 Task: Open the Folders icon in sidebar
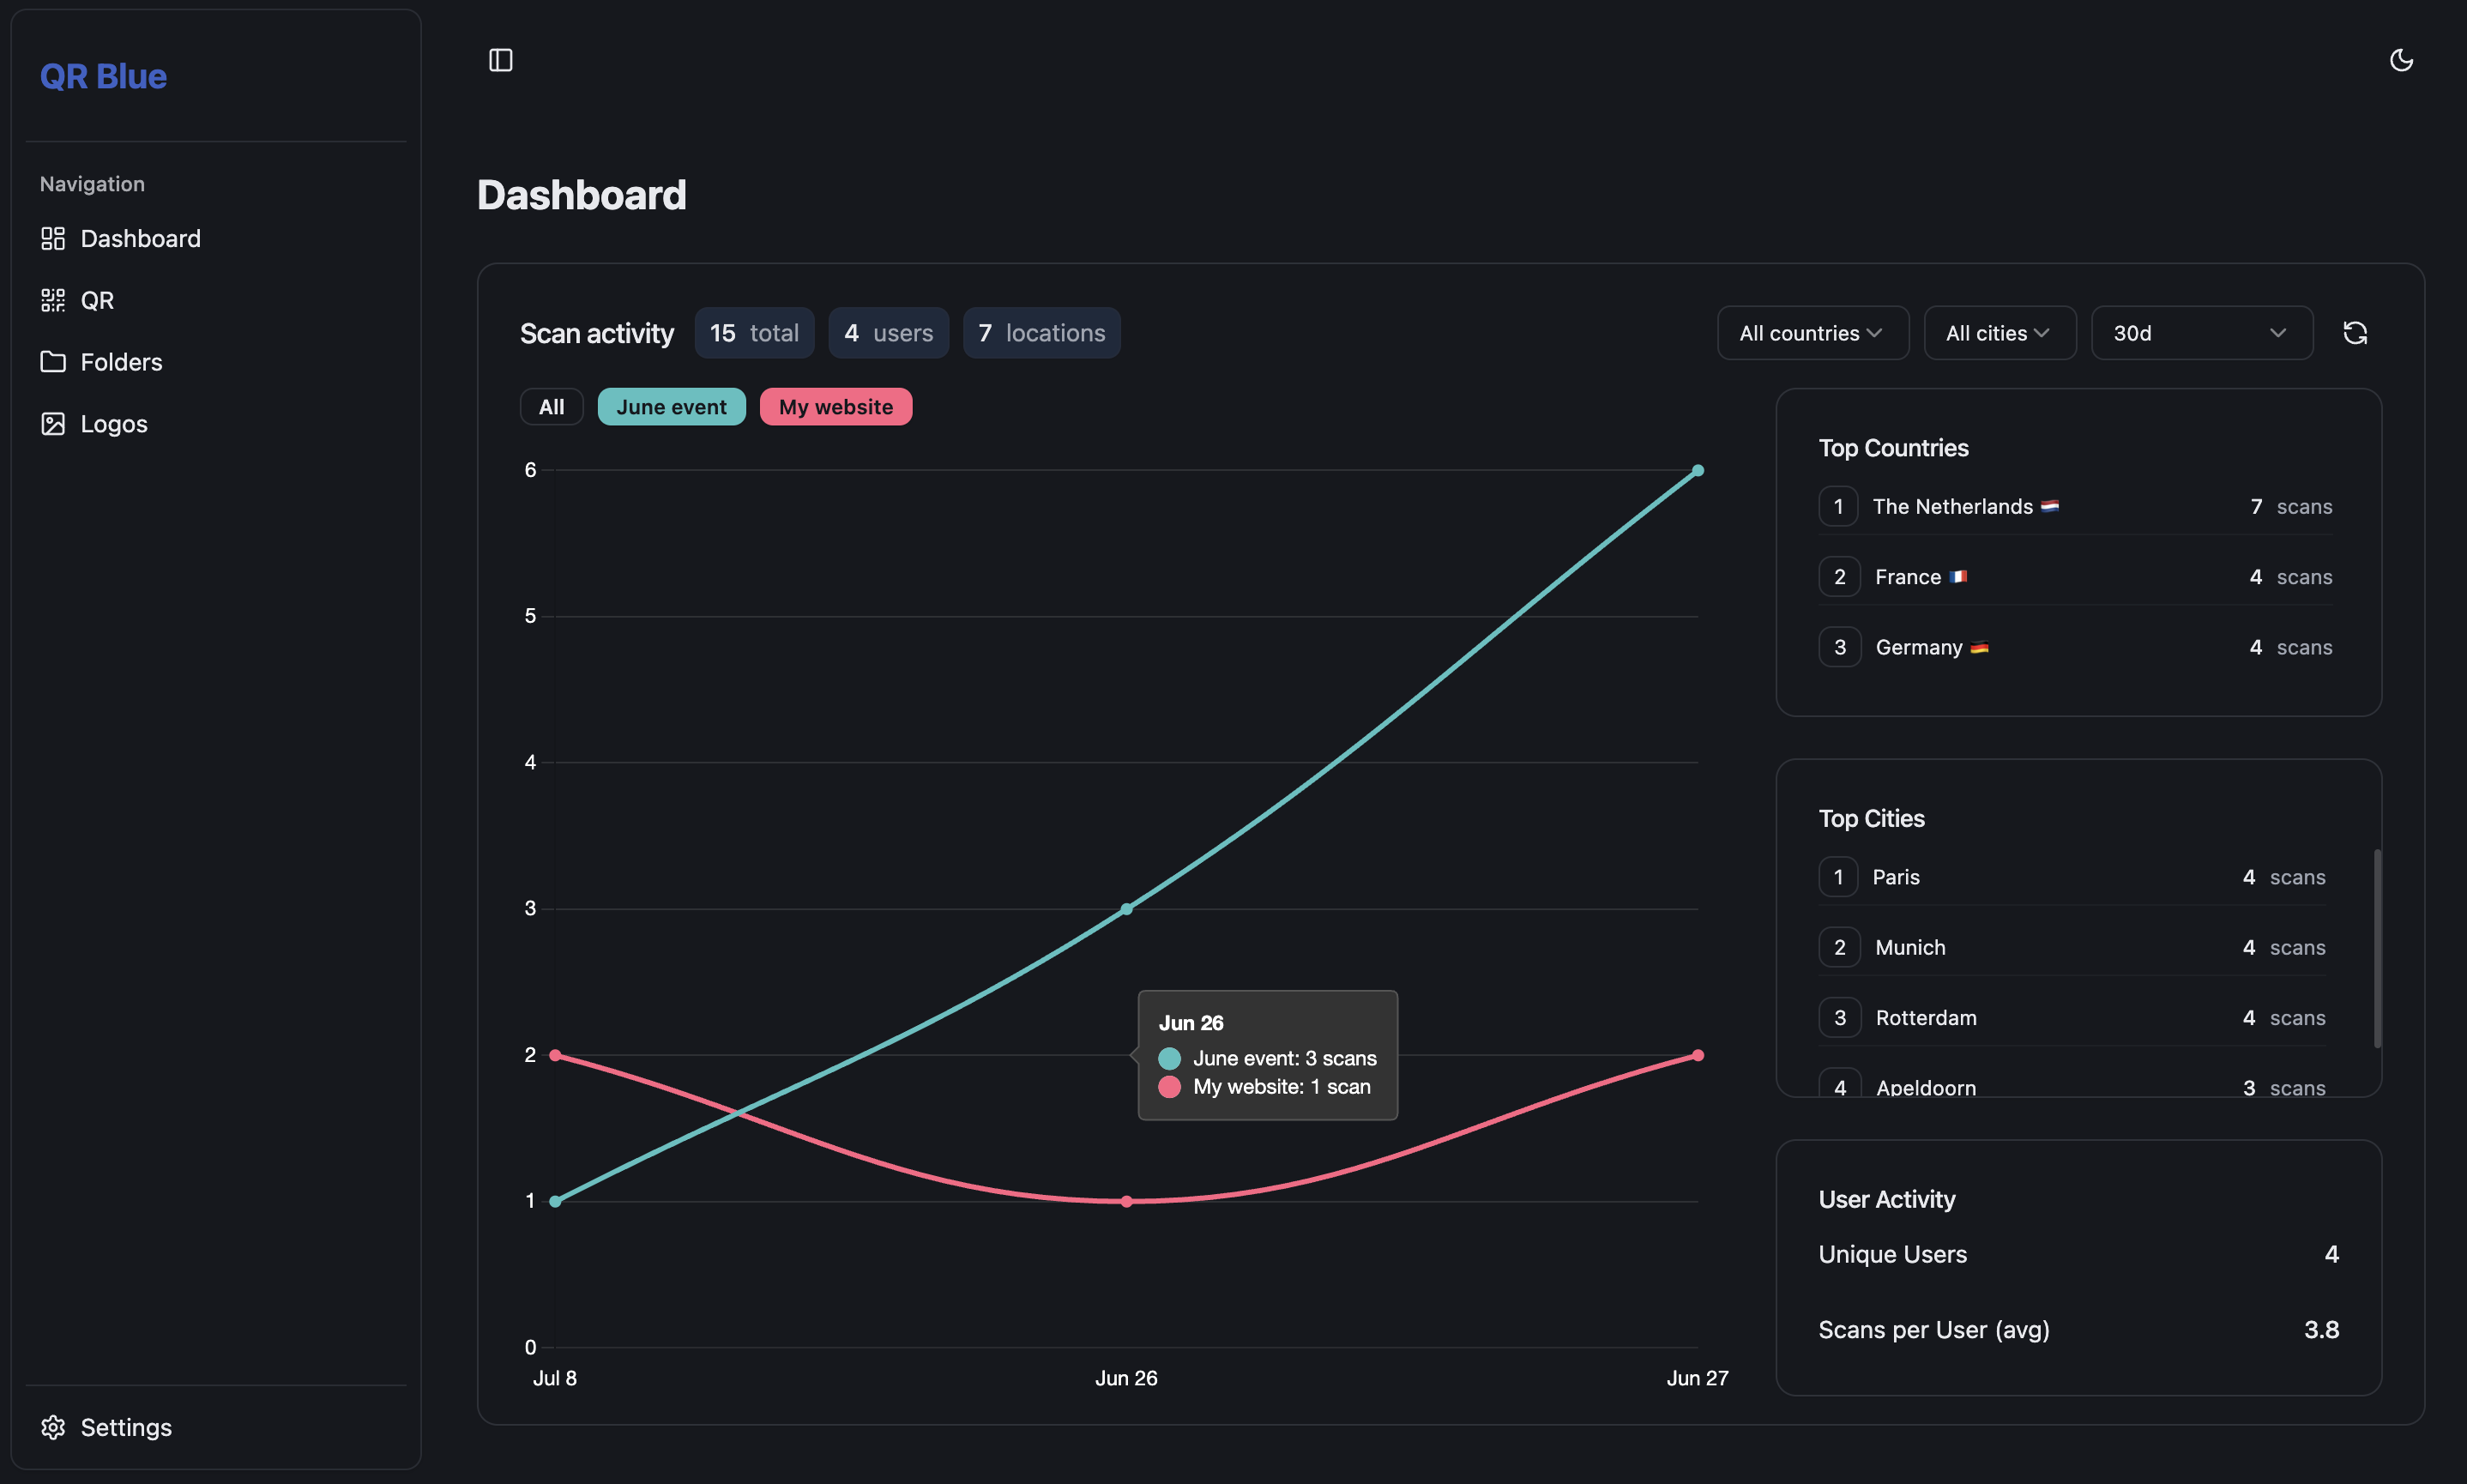(53, 361)
